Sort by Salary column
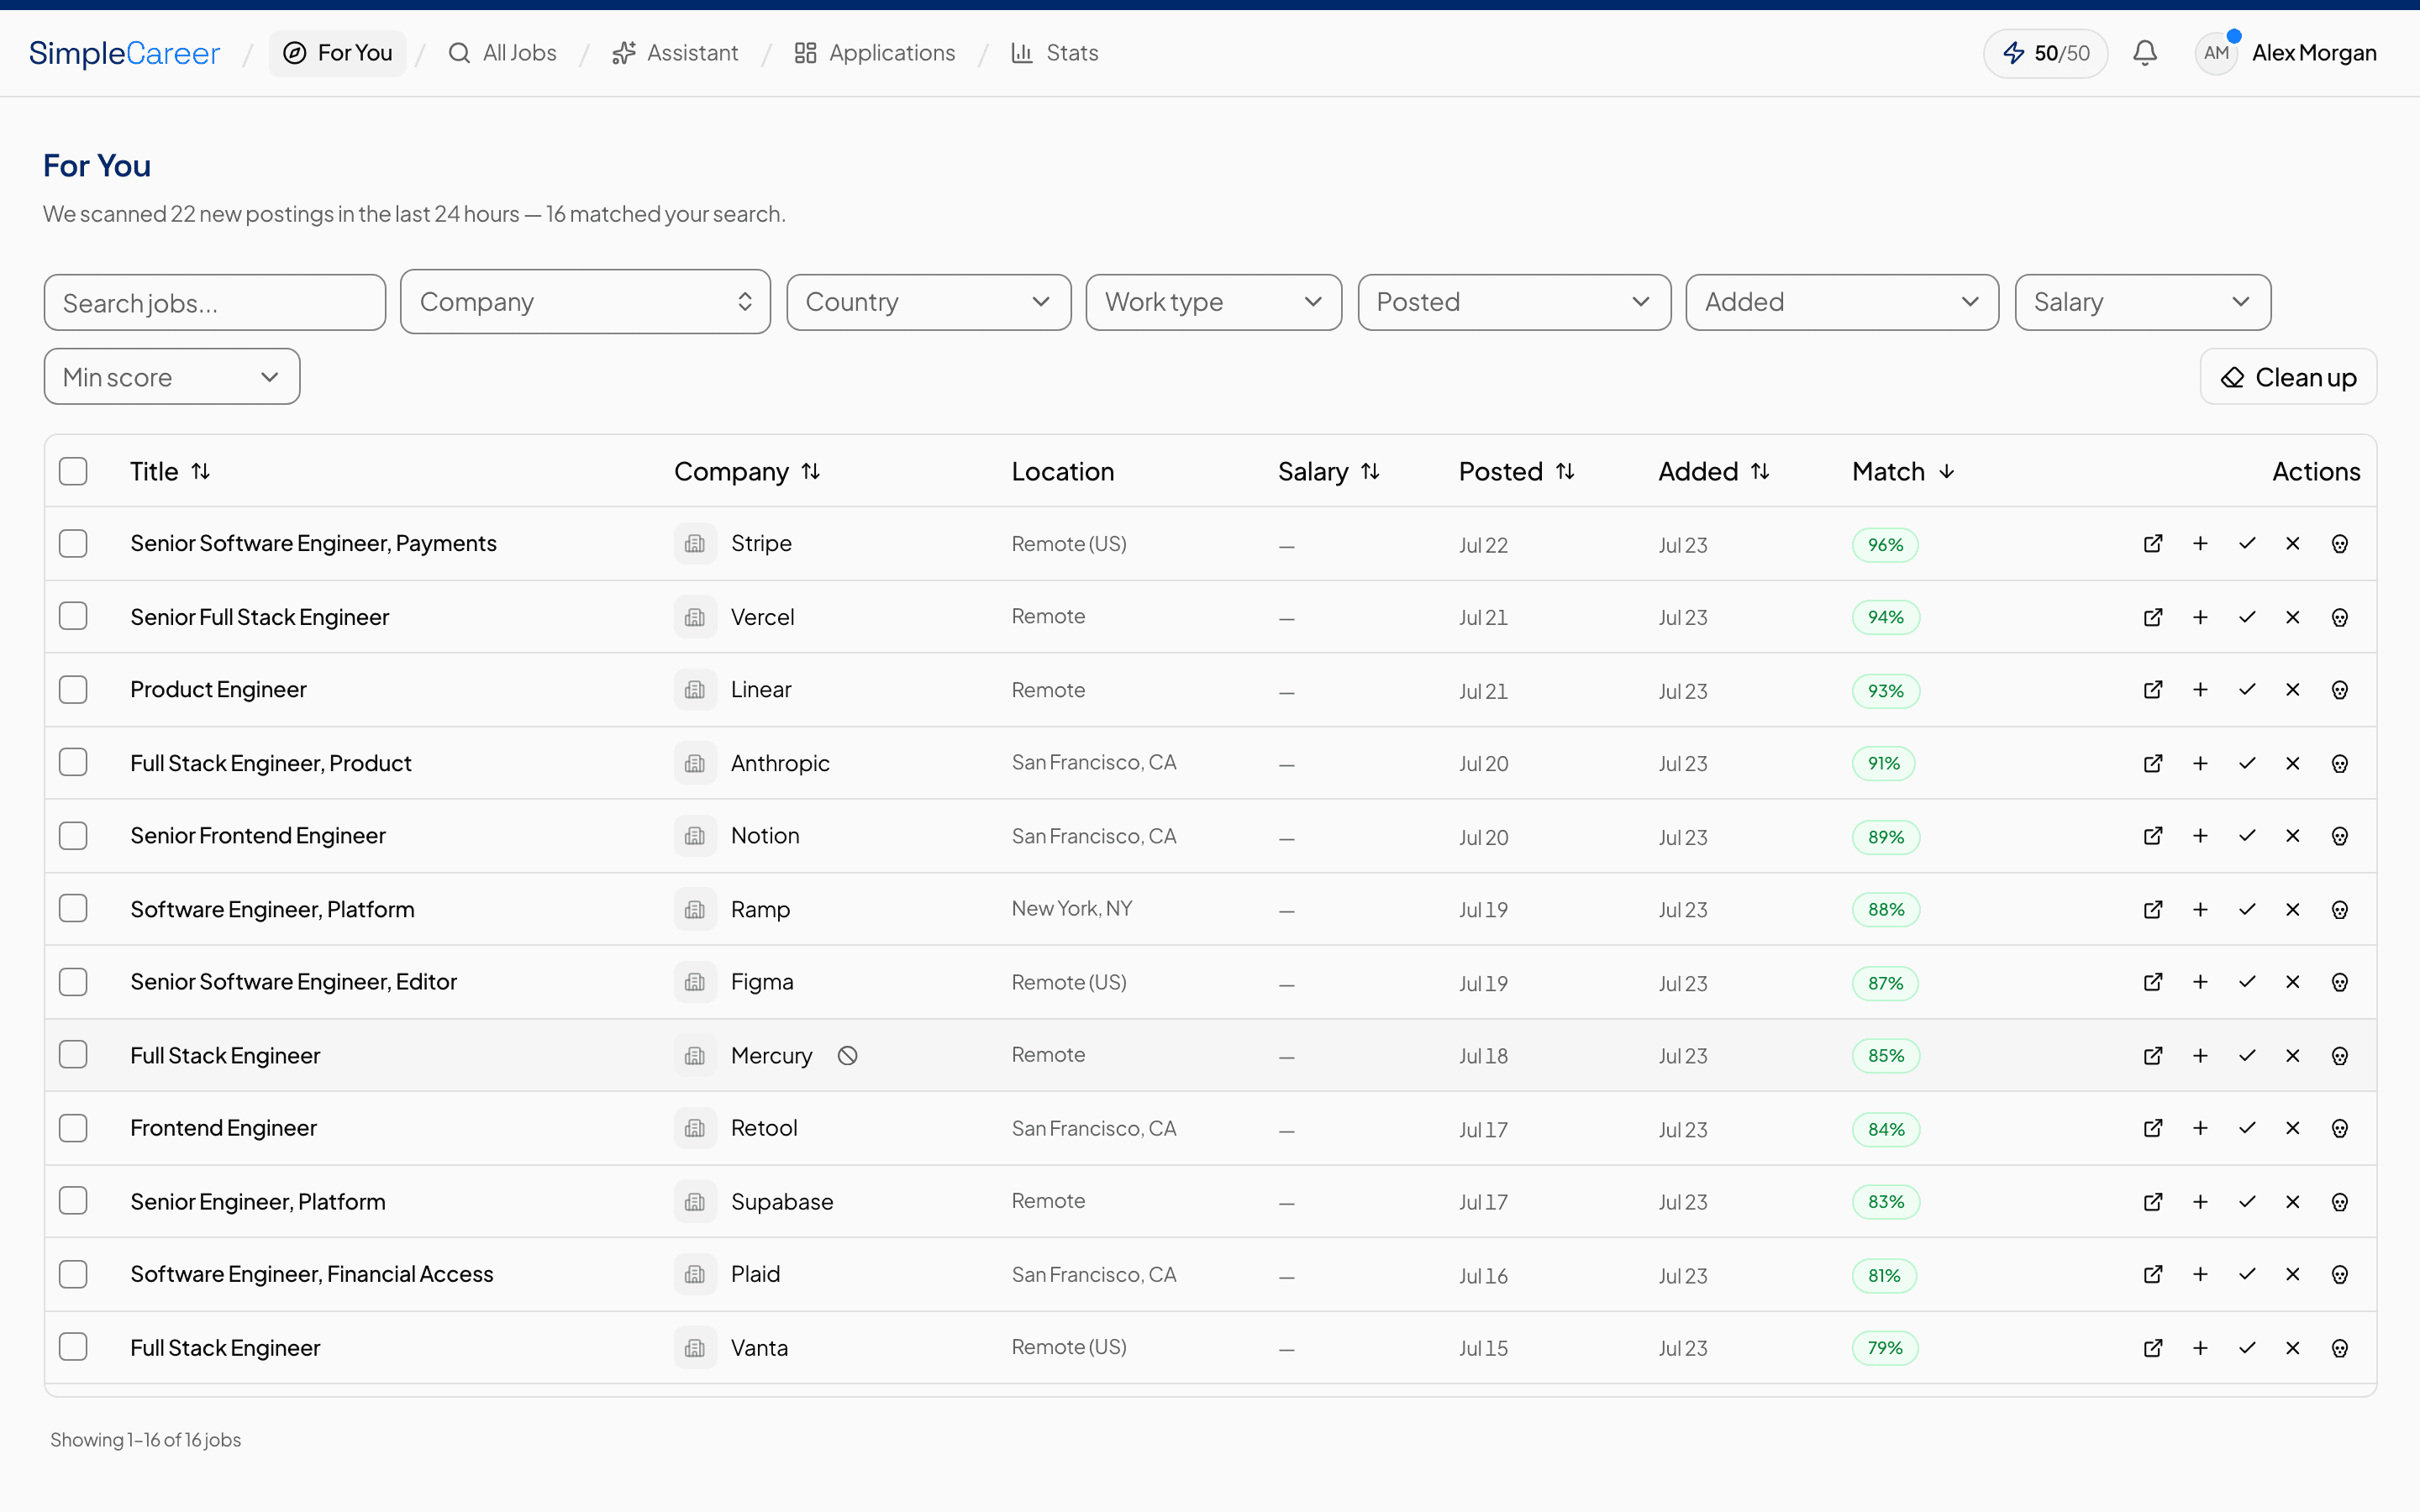2420x1512 pixels. [x=1329, y=471]
